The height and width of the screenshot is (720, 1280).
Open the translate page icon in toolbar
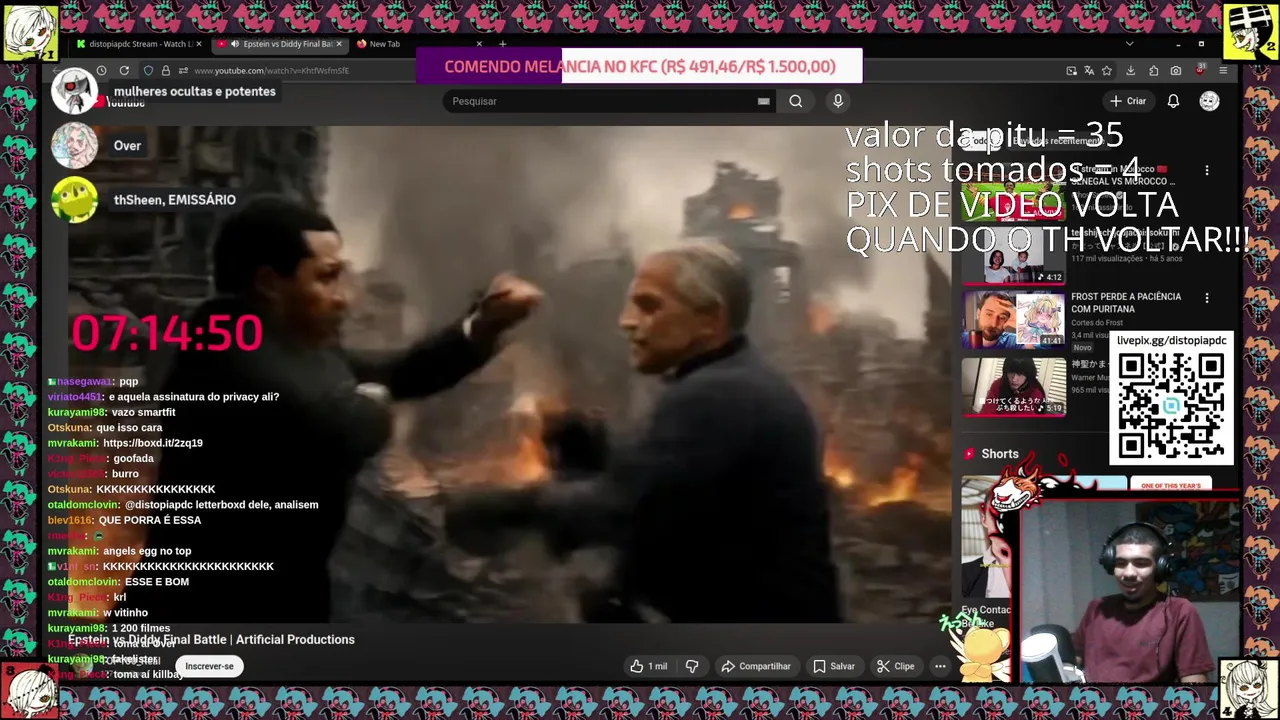1089,71
